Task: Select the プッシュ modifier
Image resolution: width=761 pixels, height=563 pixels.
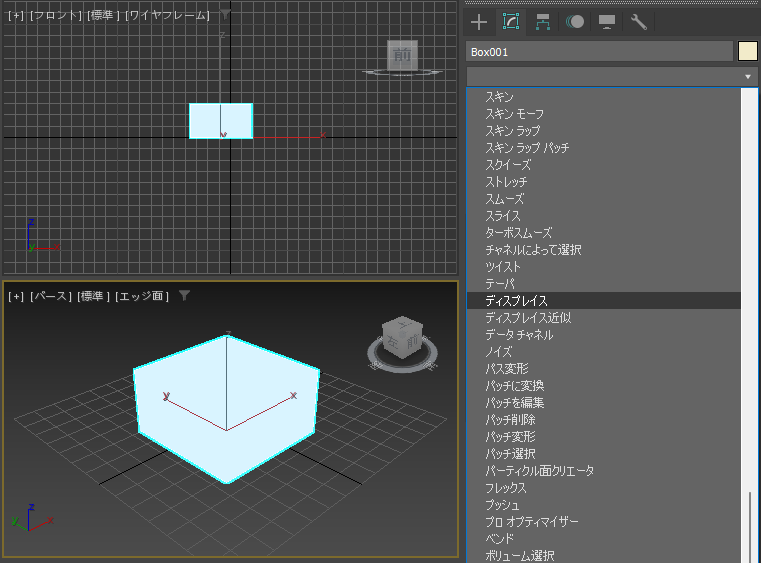Action: [x=604, y=505]
